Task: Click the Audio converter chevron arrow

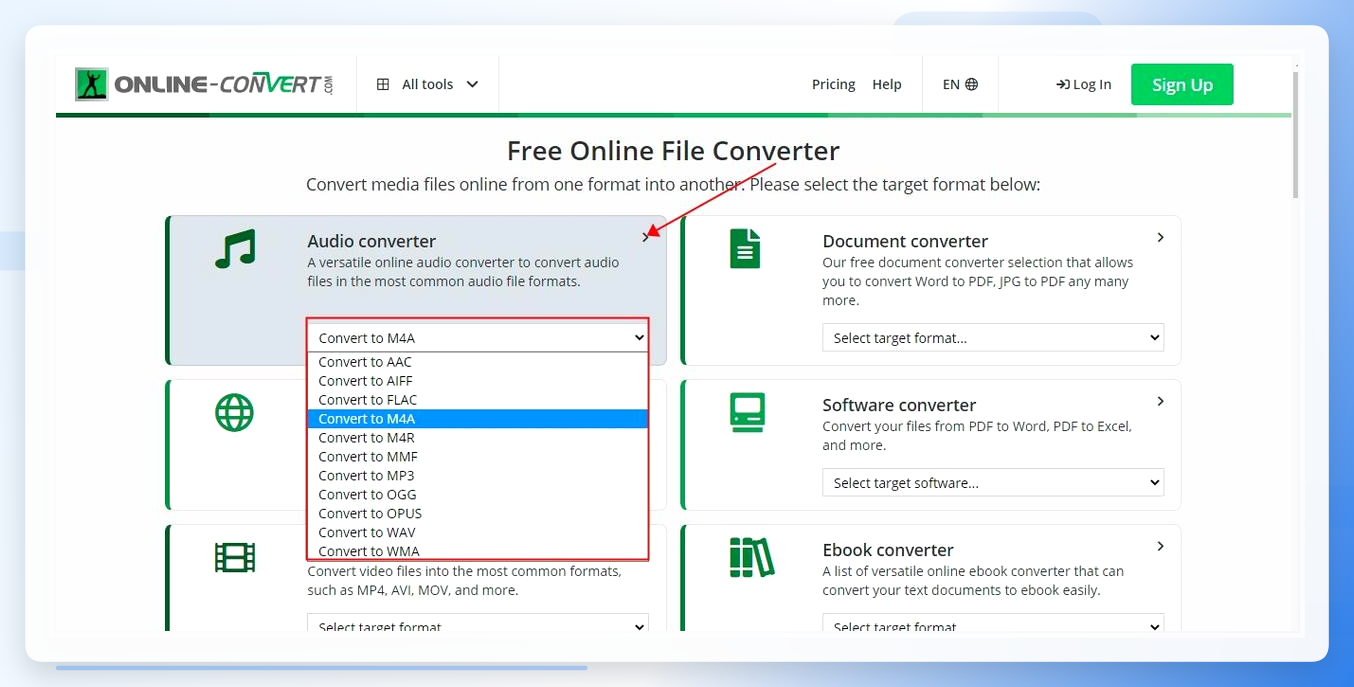Action: 645,237
